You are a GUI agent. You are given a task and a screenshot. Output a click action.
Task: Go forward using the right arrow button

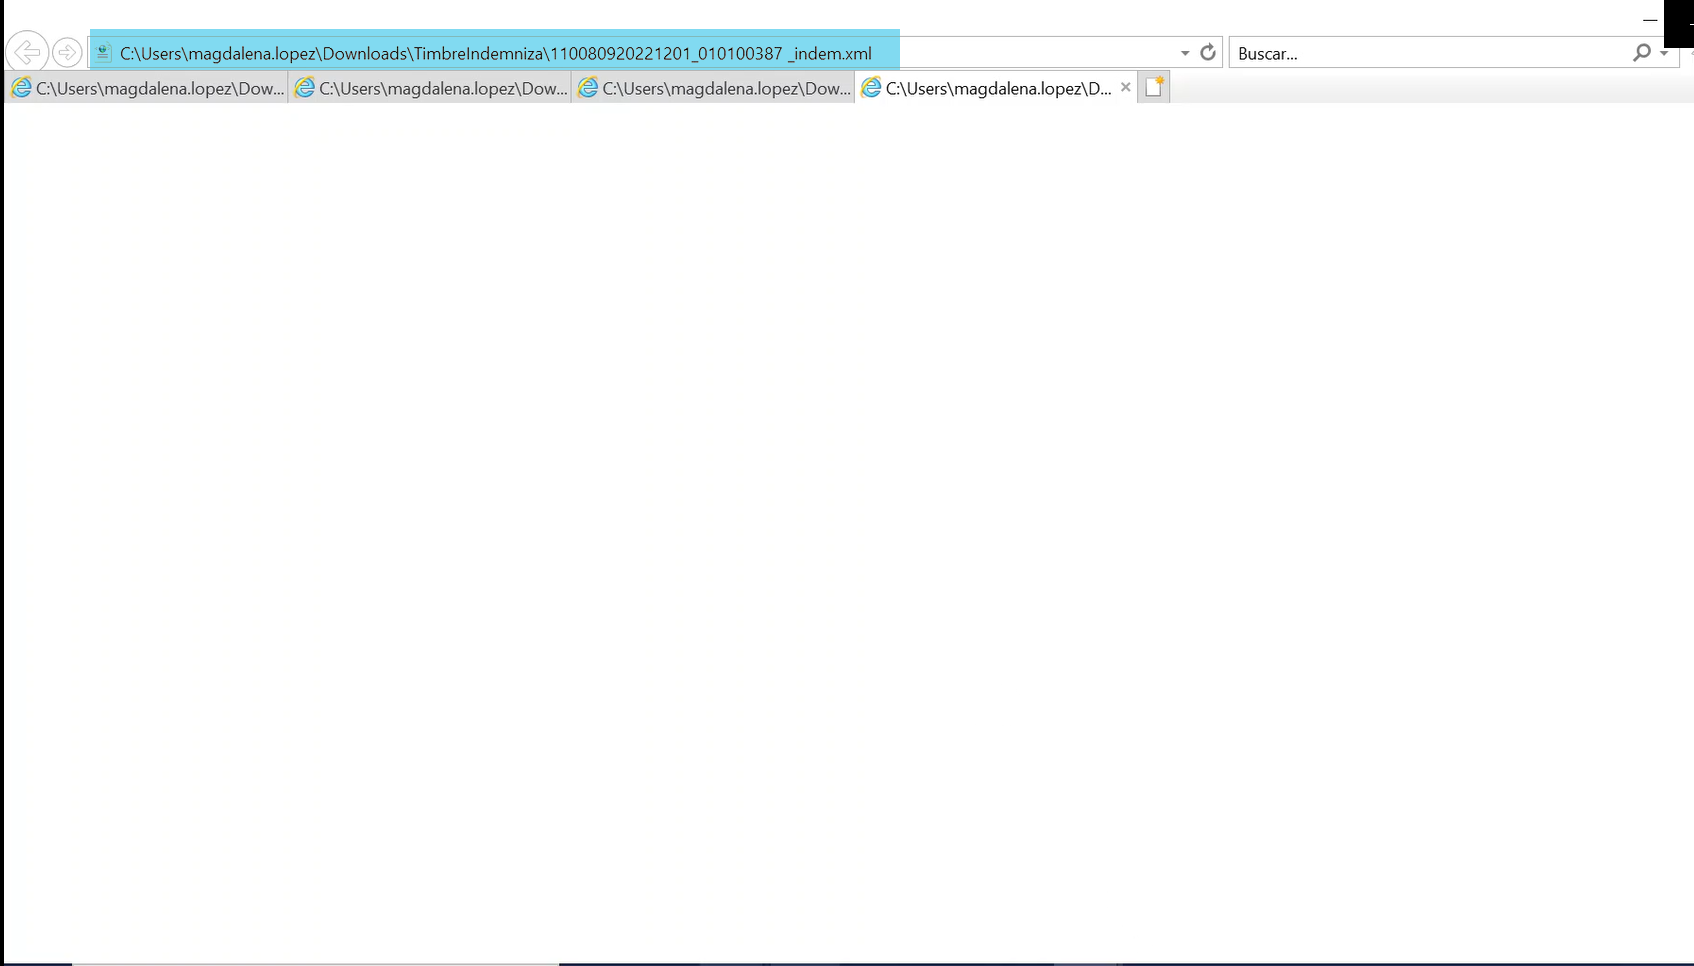67,52
